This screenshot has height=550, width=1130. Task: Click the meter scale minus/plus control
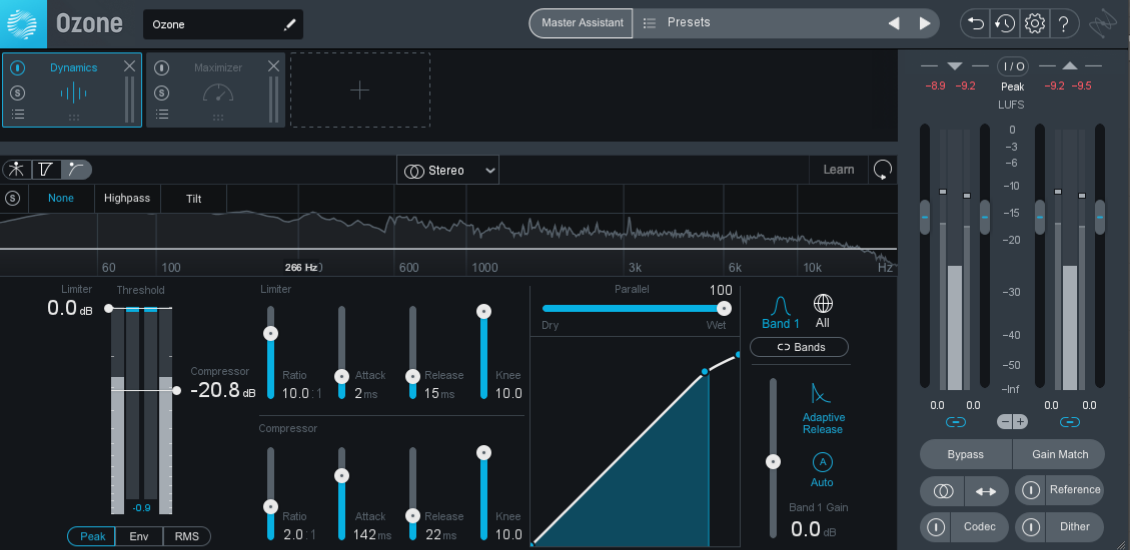pyautogui.click(x=1013, y=422)
